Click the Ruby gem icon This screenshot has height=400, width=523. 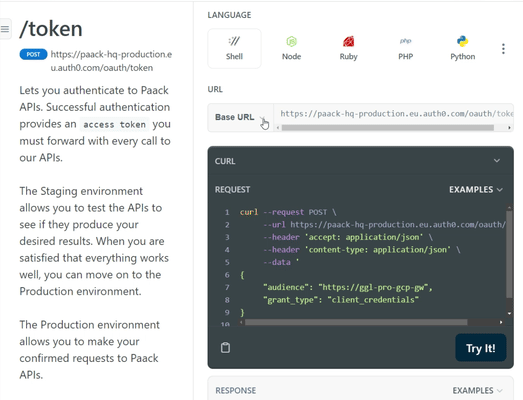tap(349, 41)
